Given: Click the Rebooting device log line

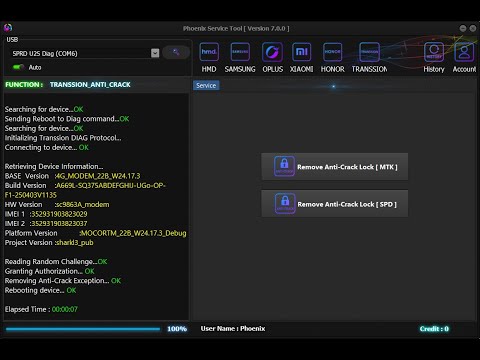Looking at the screenshot, I should pyautogui.click(x=40, y=290).
